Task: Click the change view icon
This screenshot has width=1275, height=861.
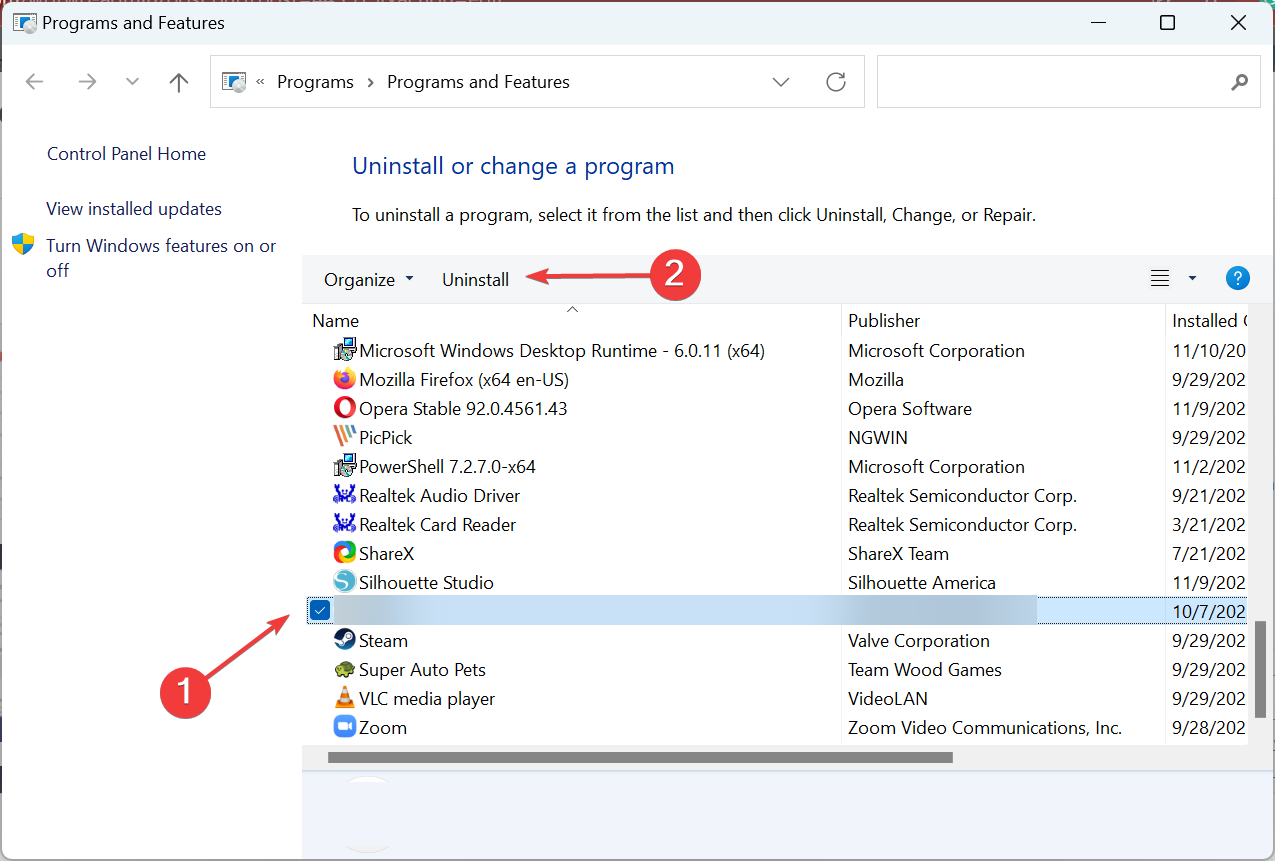Action: coord(1160,279)
